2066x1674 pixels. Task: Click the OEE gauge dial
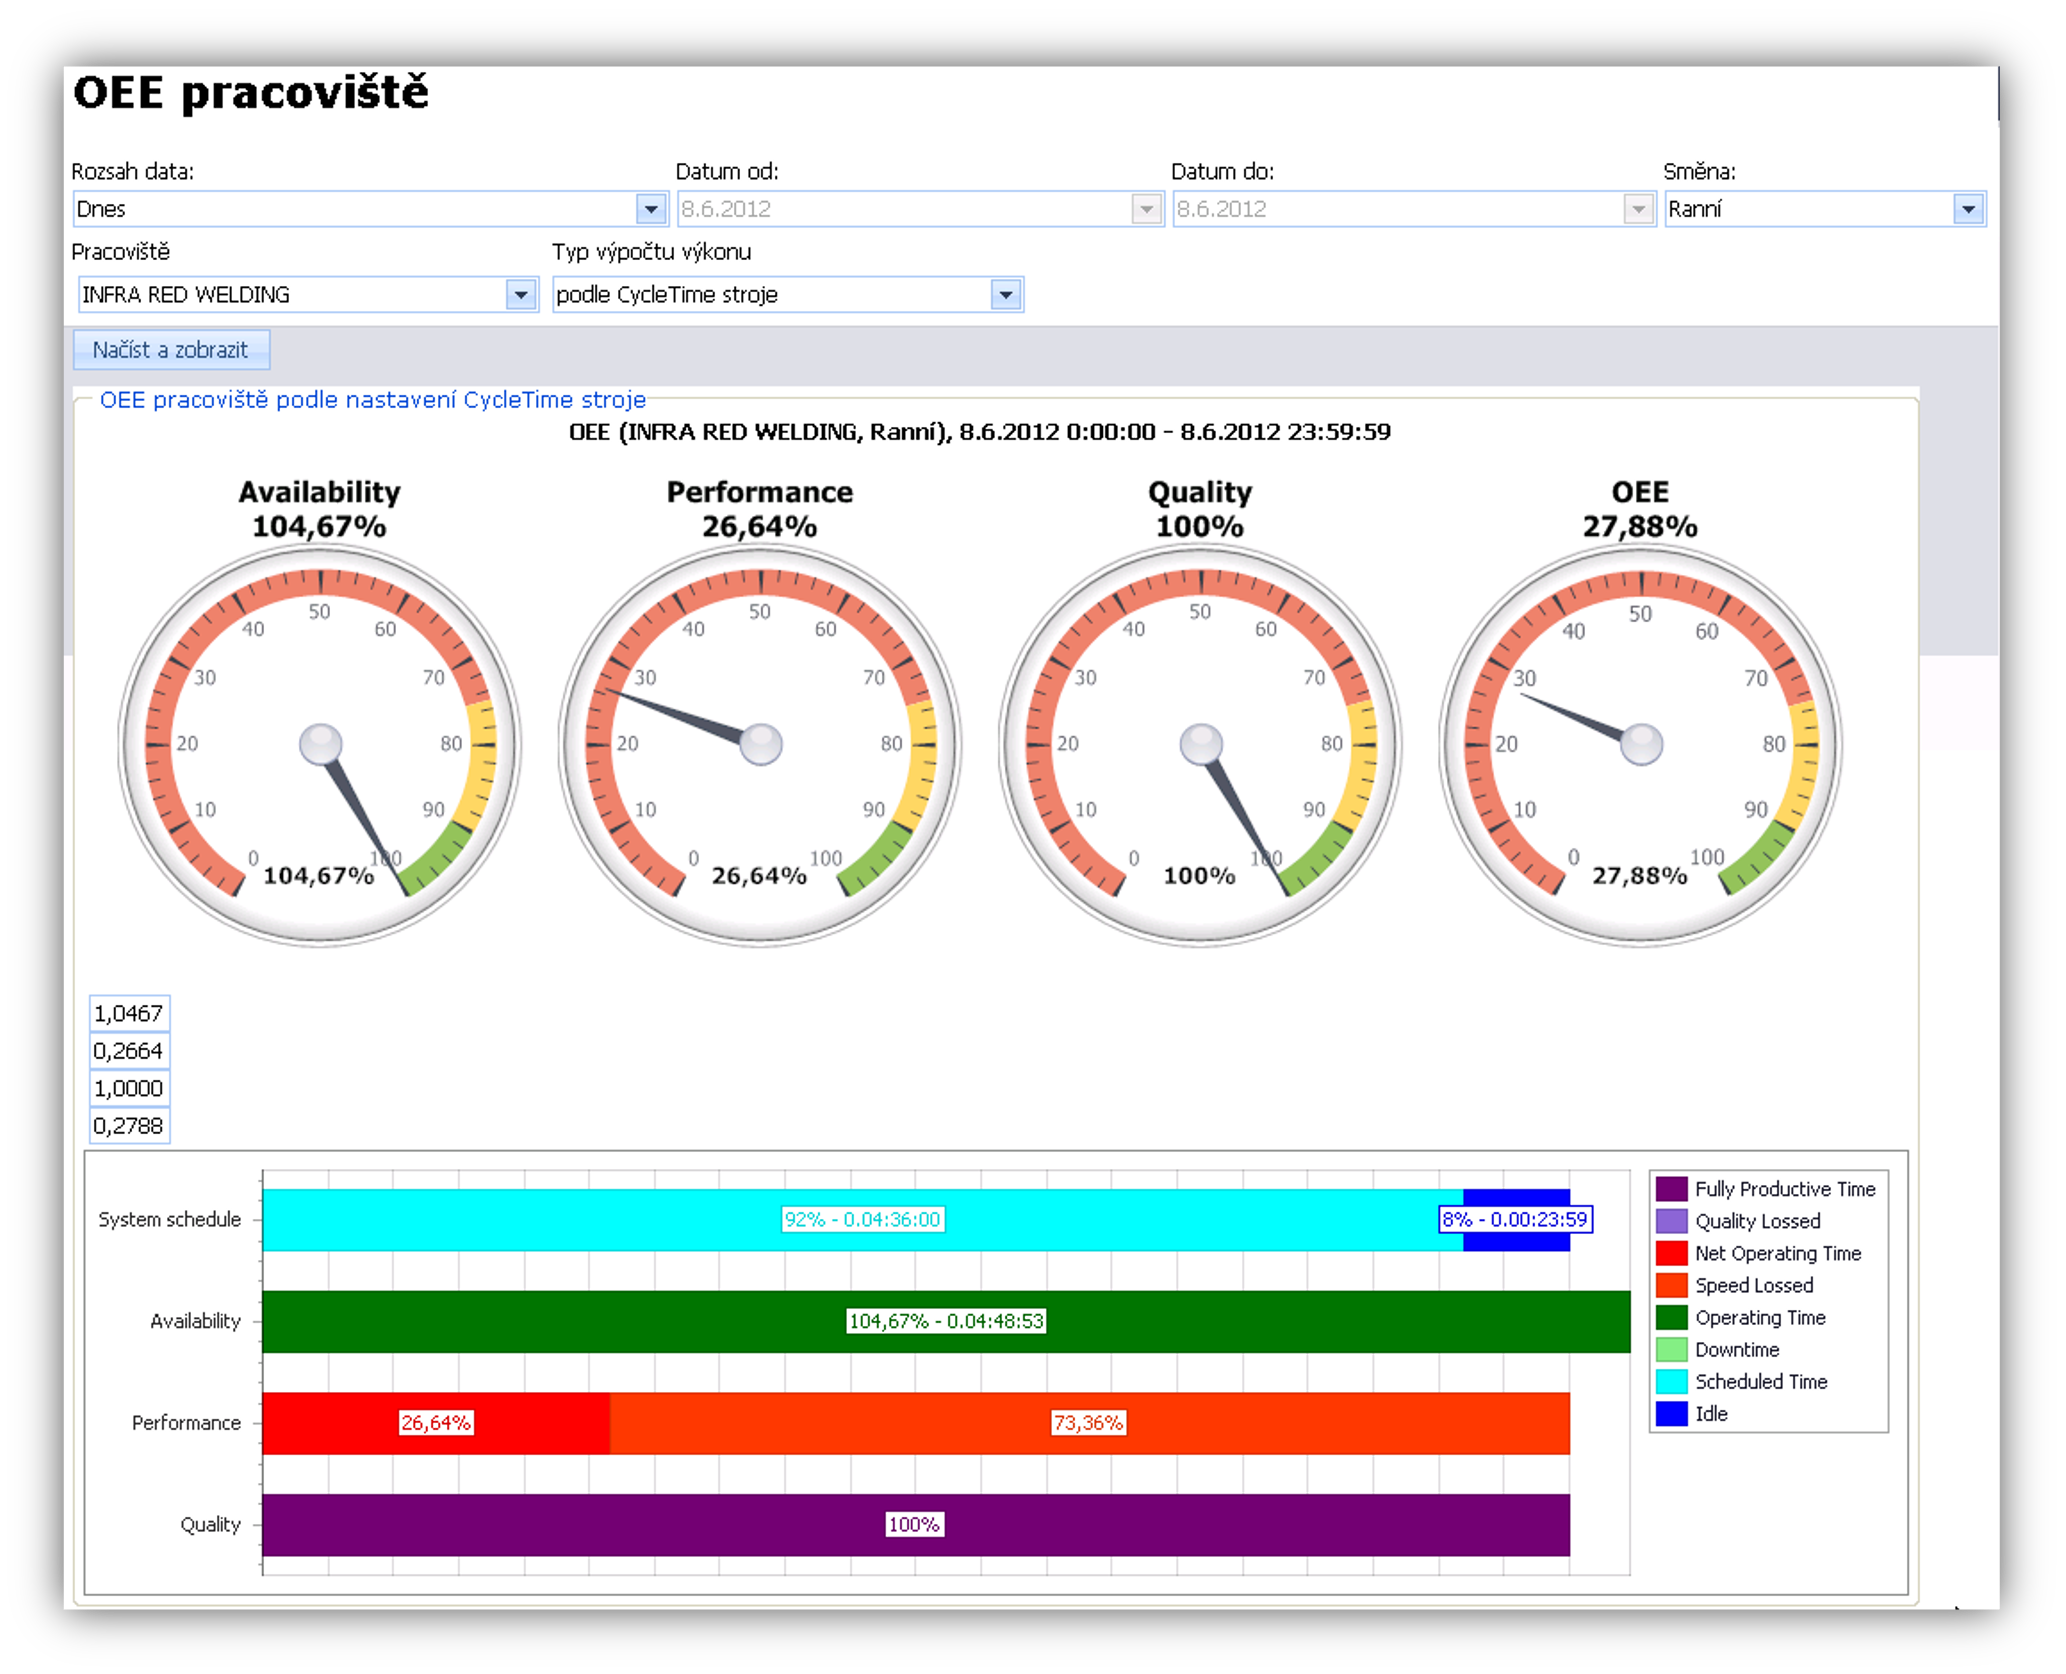[1640, 744]
